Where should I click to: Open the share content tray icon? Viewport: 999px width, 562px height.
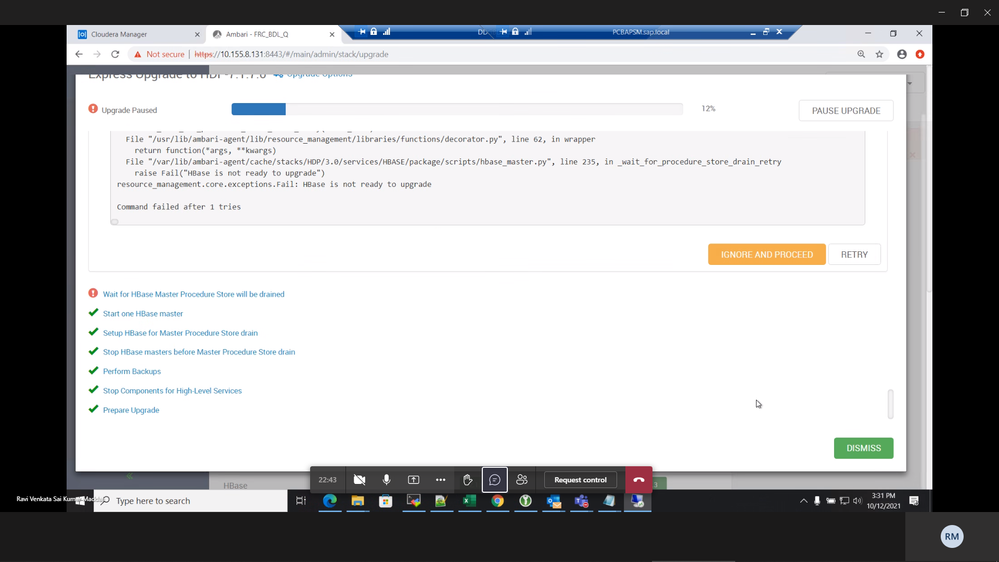click(x=413, y=480)
